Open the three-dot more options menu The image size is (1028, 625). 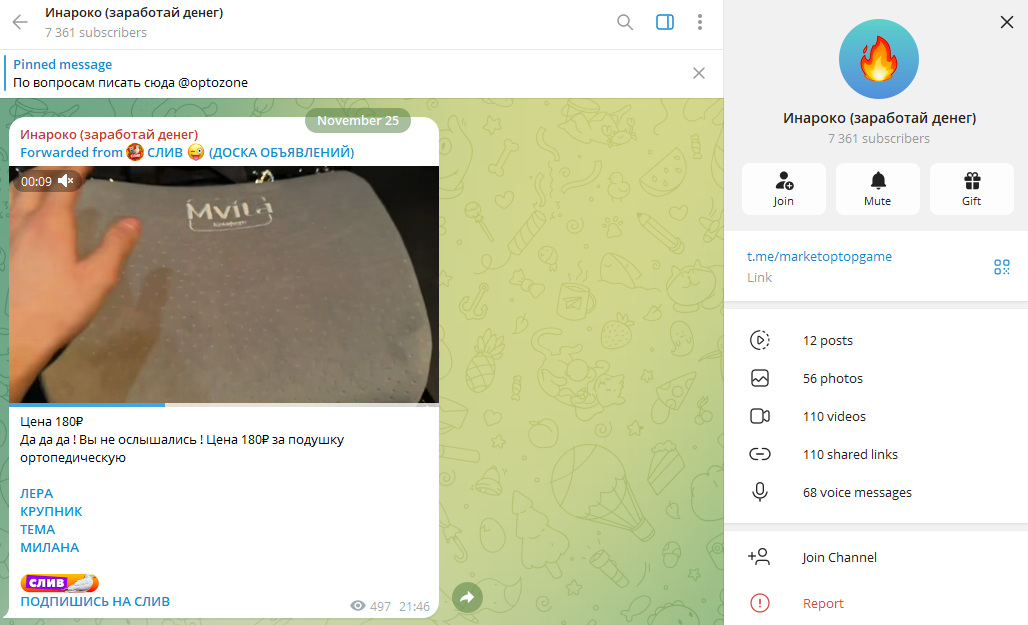point(700,22)
